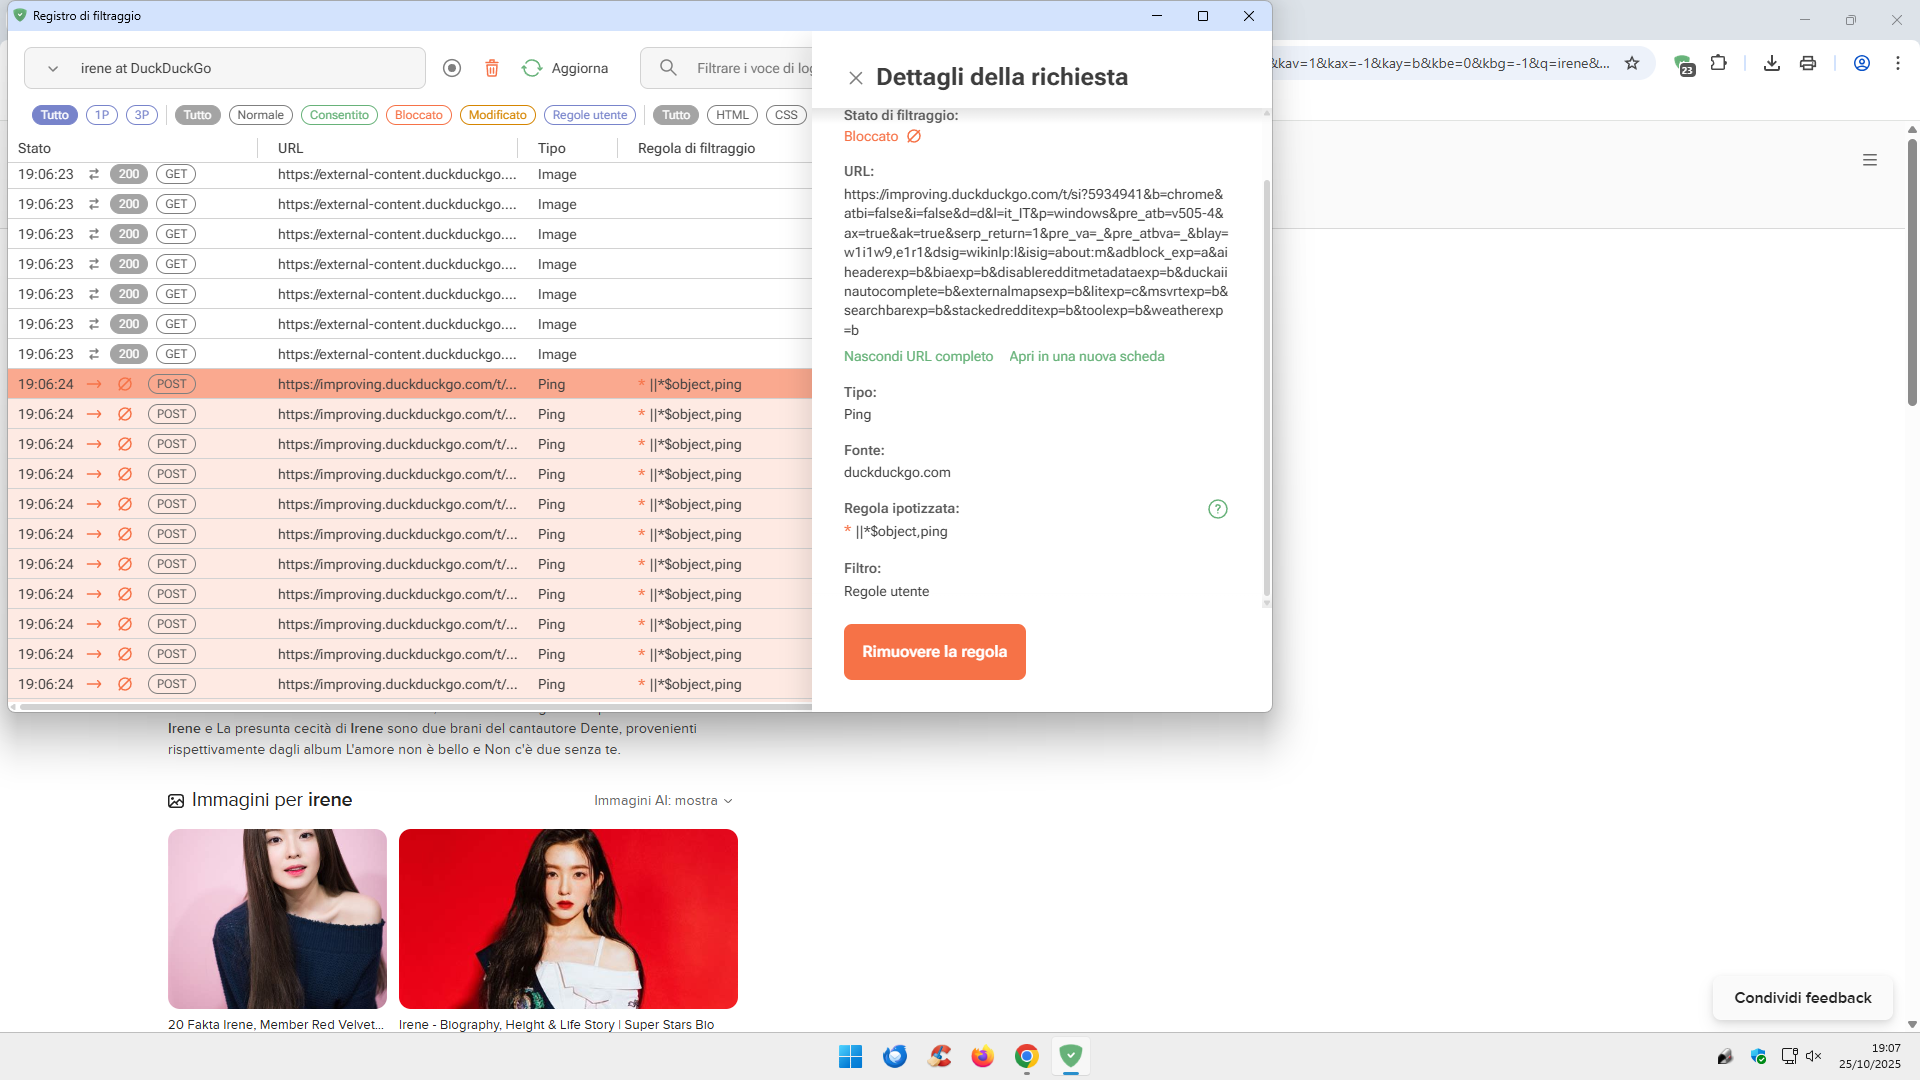1920x1080 pixels.
Task: Click the record log icon
Action: (452, 68)
